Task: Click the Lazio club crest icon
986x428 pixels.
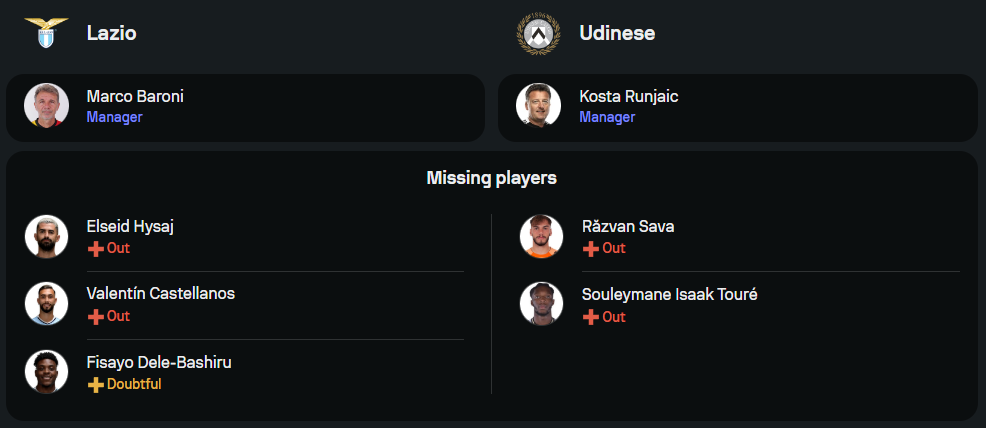Action: pyautogui.click(x=47, y=33)
